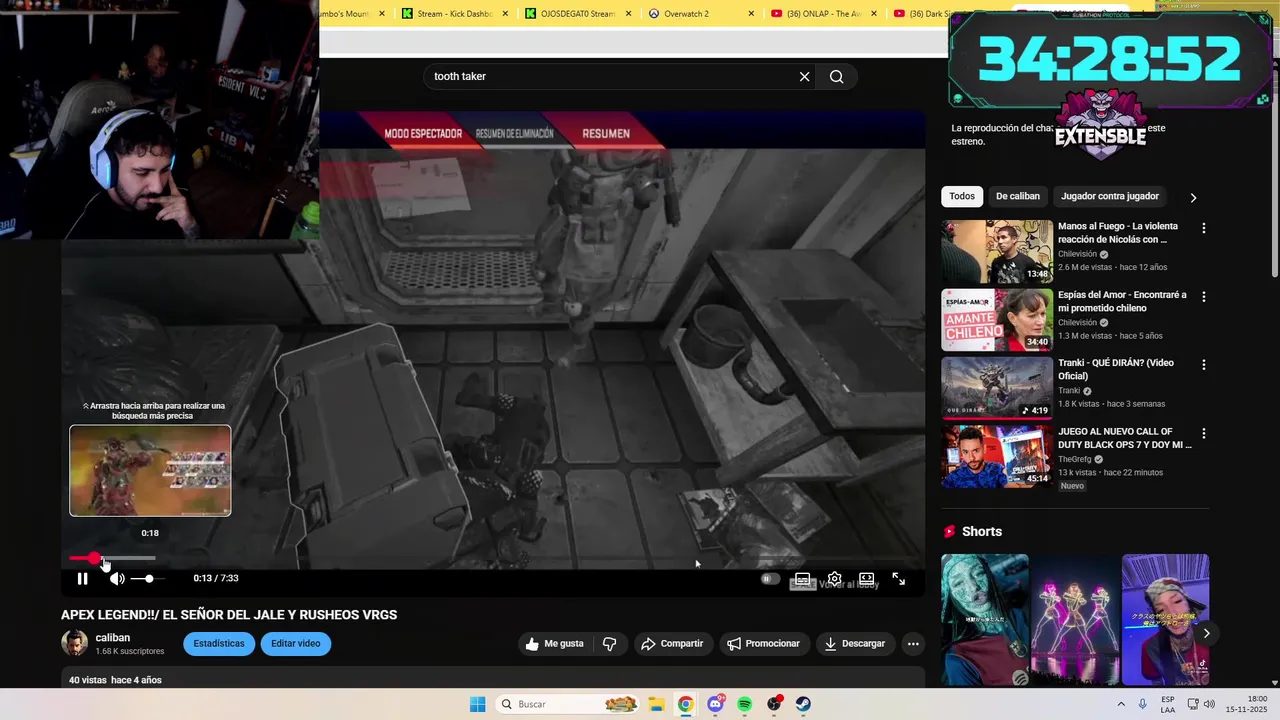Click the Promocionar button
The height and width of the screenshot is (720, 1280).
click(x=763, y=644)
